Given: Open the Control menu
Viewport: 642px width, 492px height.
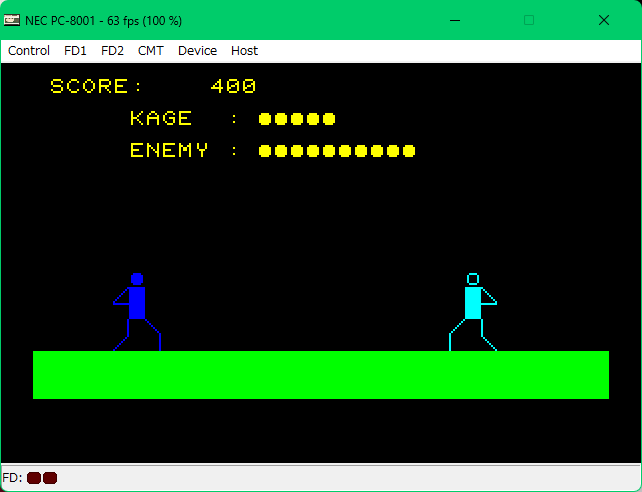Looking at the screenshot, I should tap(29, 50).
